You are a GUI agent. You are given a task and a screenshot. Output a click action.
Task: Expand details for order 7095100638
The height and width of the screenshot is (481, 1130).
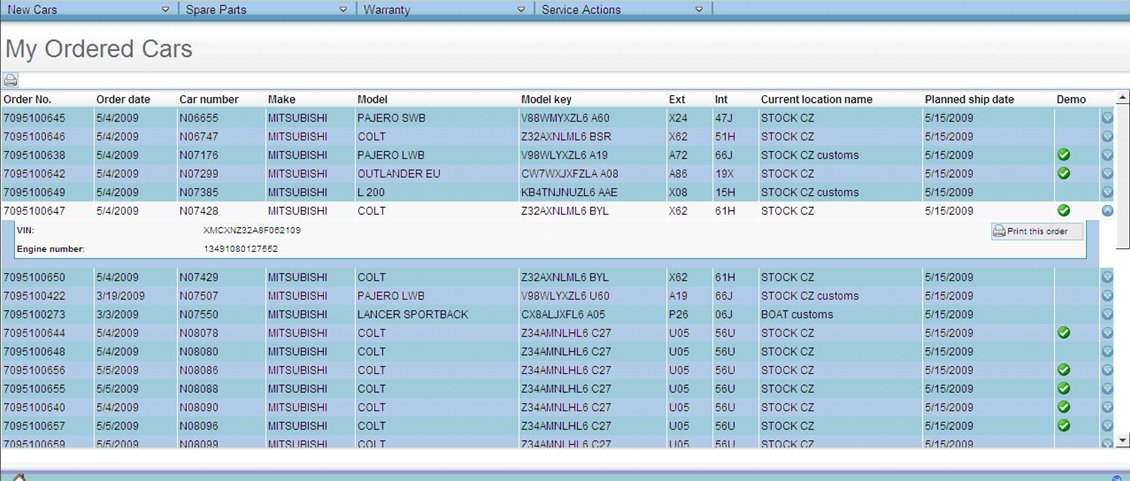coord(1108,155)
